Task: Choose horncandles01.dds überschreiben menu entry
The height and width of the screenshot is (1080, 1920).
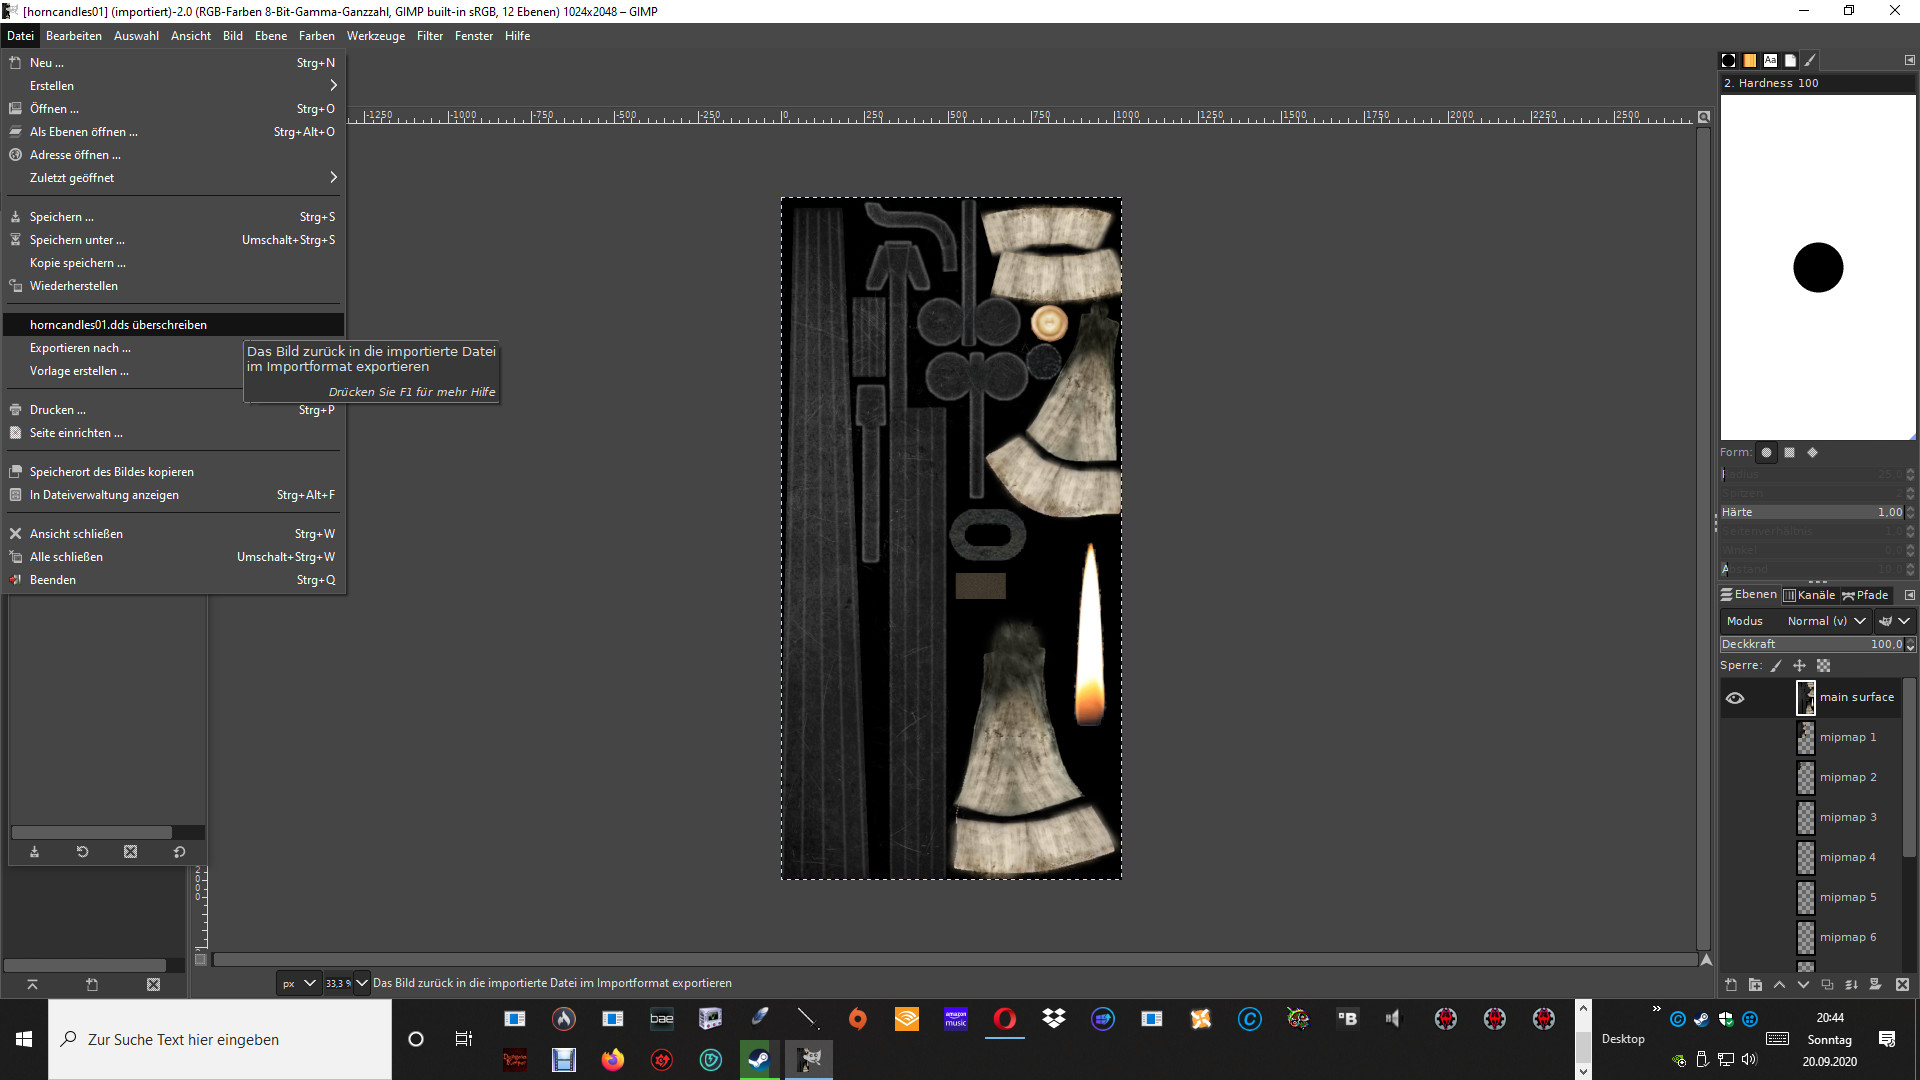Action: [118, 325]
